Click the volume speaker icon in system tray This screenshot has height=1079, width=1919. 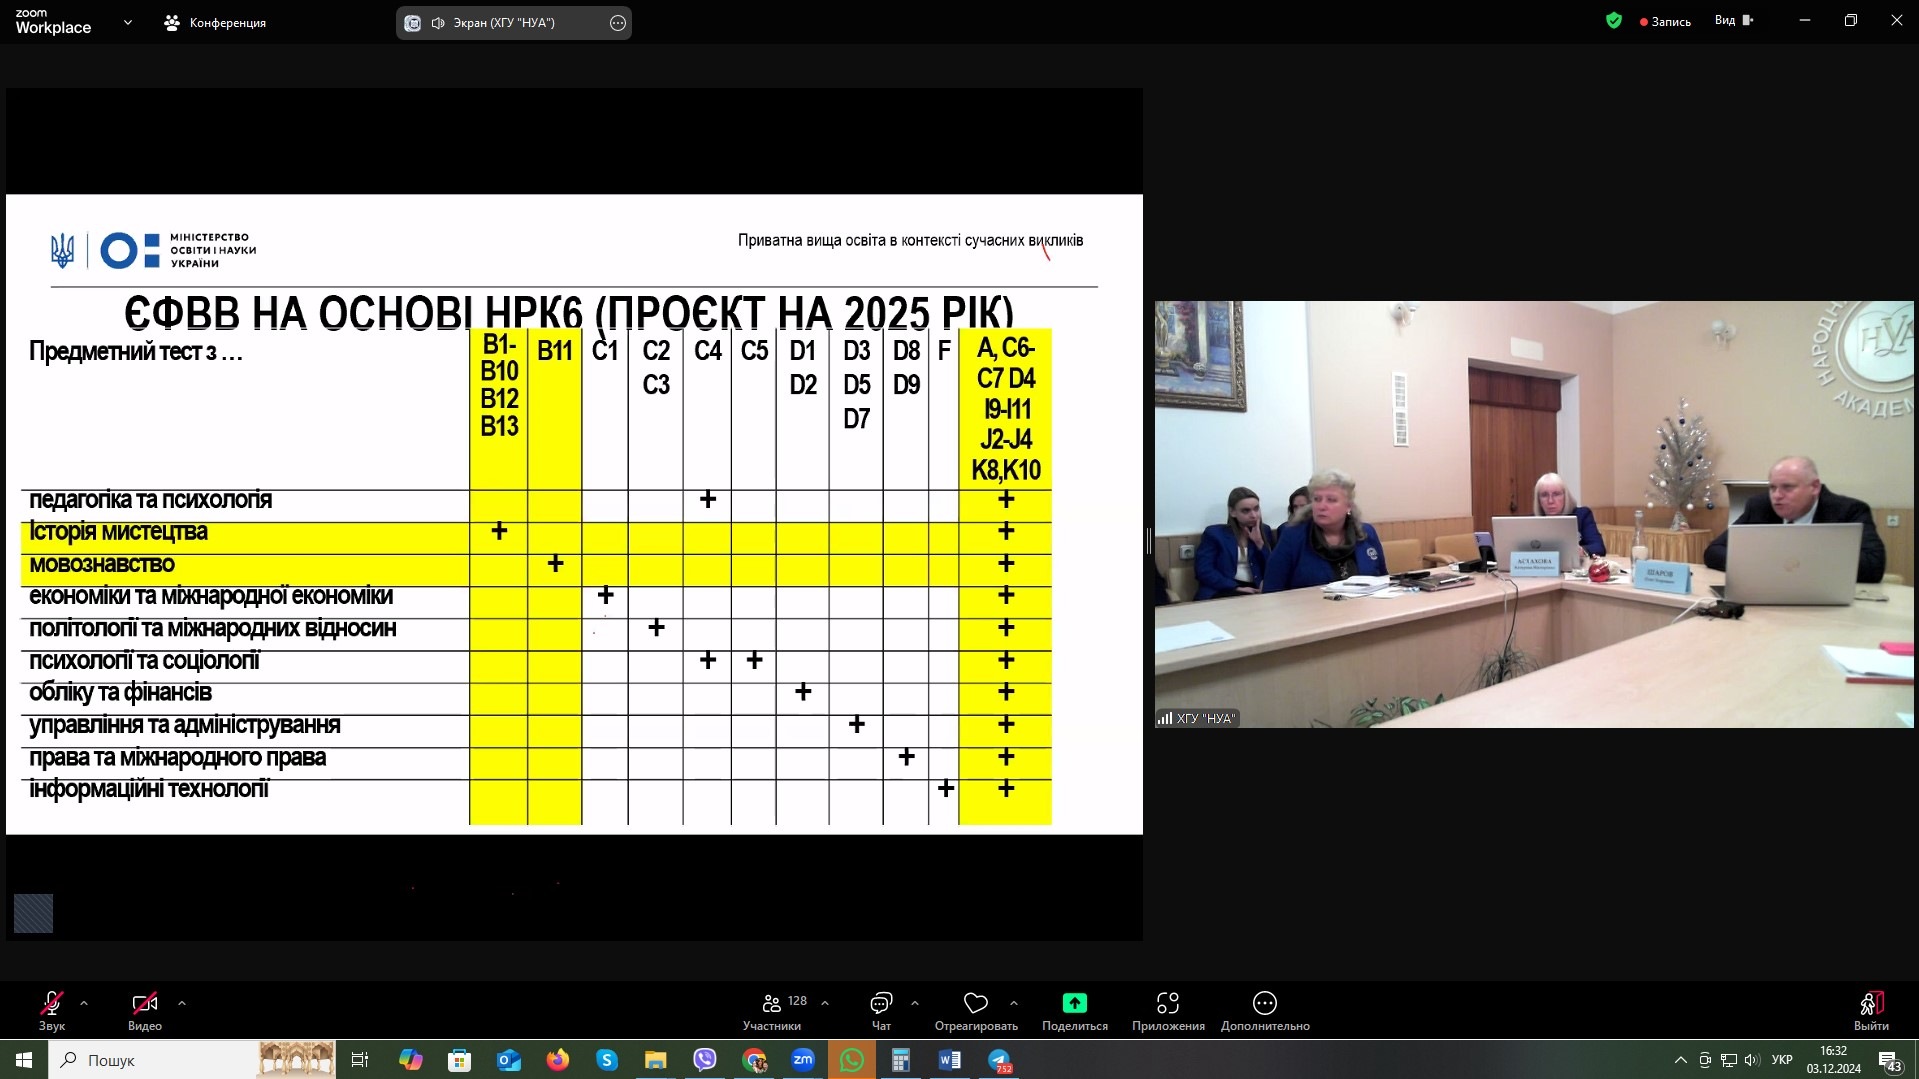1752,1060
